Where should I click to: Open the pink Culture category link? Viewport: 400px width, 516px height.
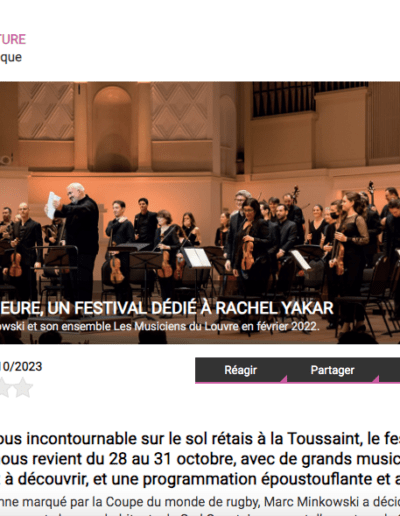[13, 39]
